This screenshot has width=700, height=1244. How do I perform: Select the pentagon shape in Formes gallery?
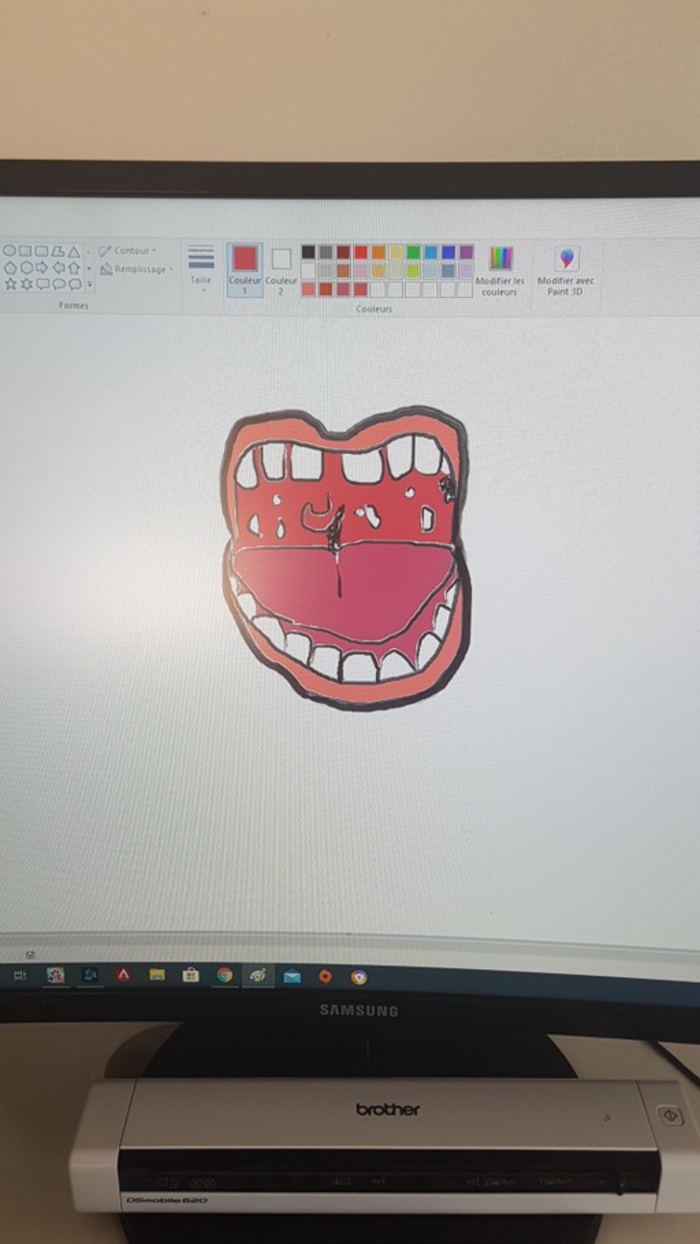click(10, 267)
